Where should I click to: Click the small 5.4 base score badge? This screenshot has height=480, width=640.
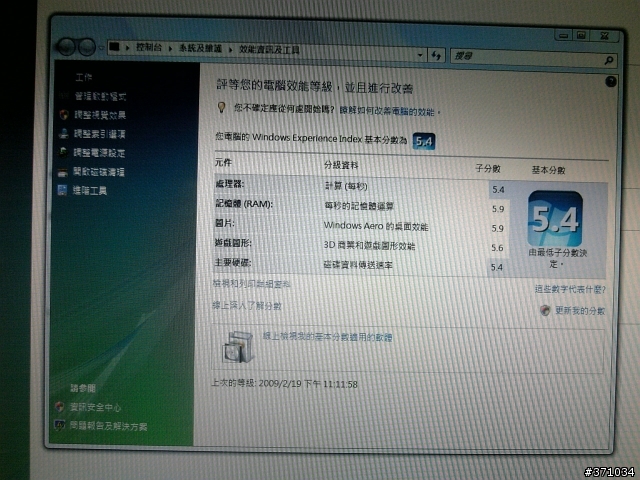(x=424, y=142)
